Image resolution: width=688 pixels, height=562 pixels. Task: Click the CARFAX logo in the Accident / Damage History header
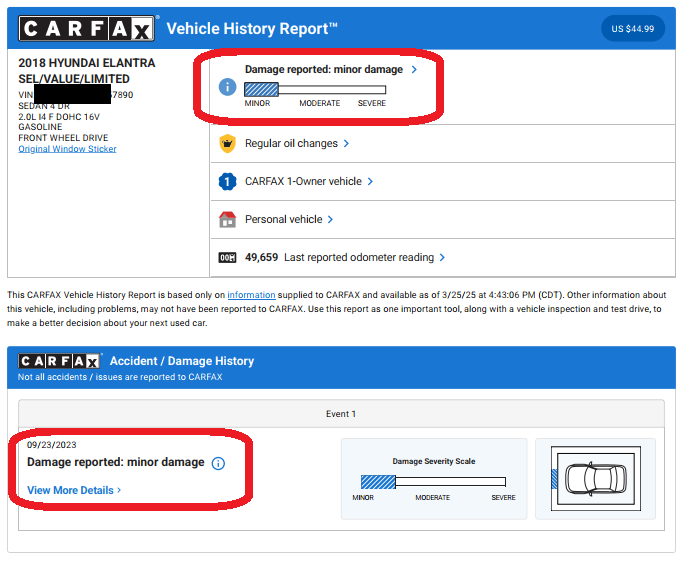59,361
